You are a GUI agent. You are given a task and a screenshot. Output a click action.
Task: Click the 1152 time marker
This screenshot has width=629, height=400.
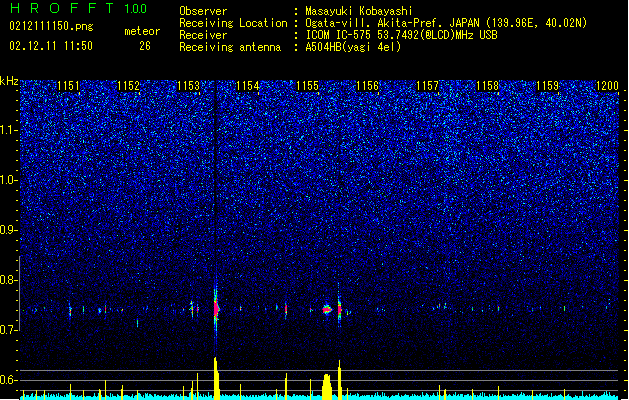click(x=128, y=86)
